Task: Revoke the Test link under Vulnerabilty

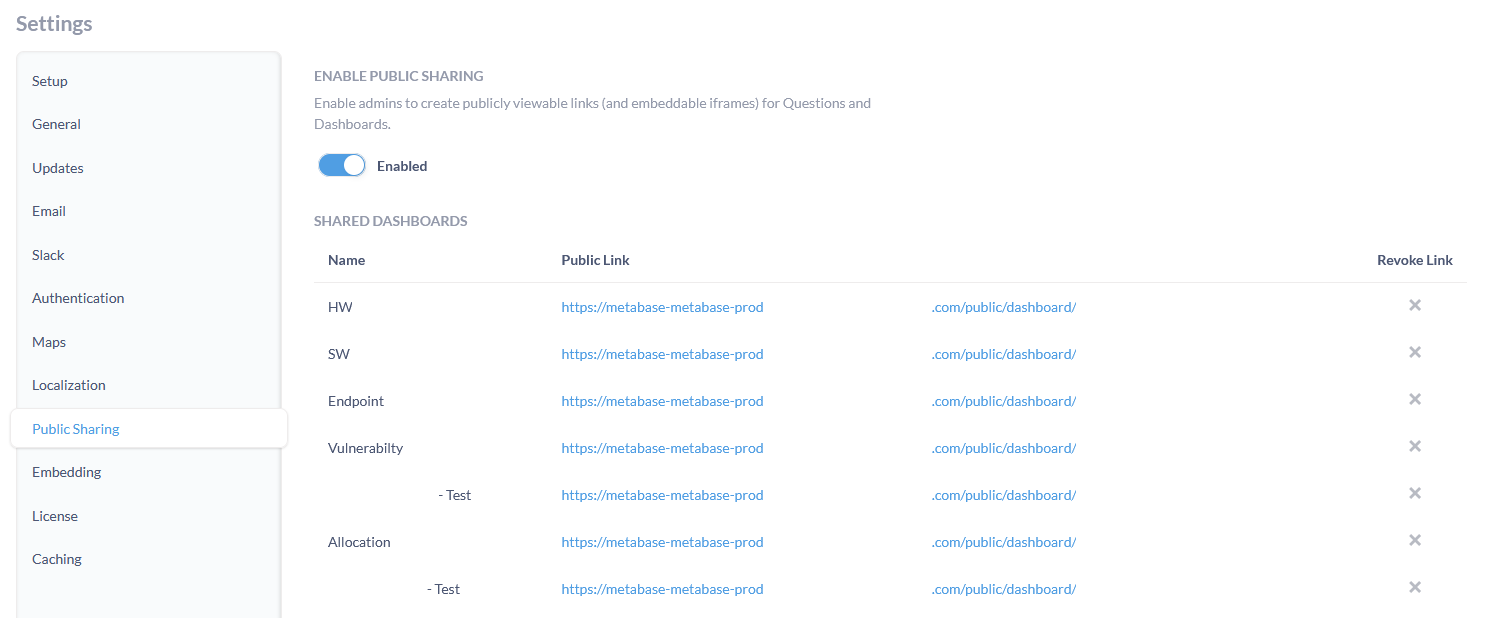Action: click(x=1415, y=493)
